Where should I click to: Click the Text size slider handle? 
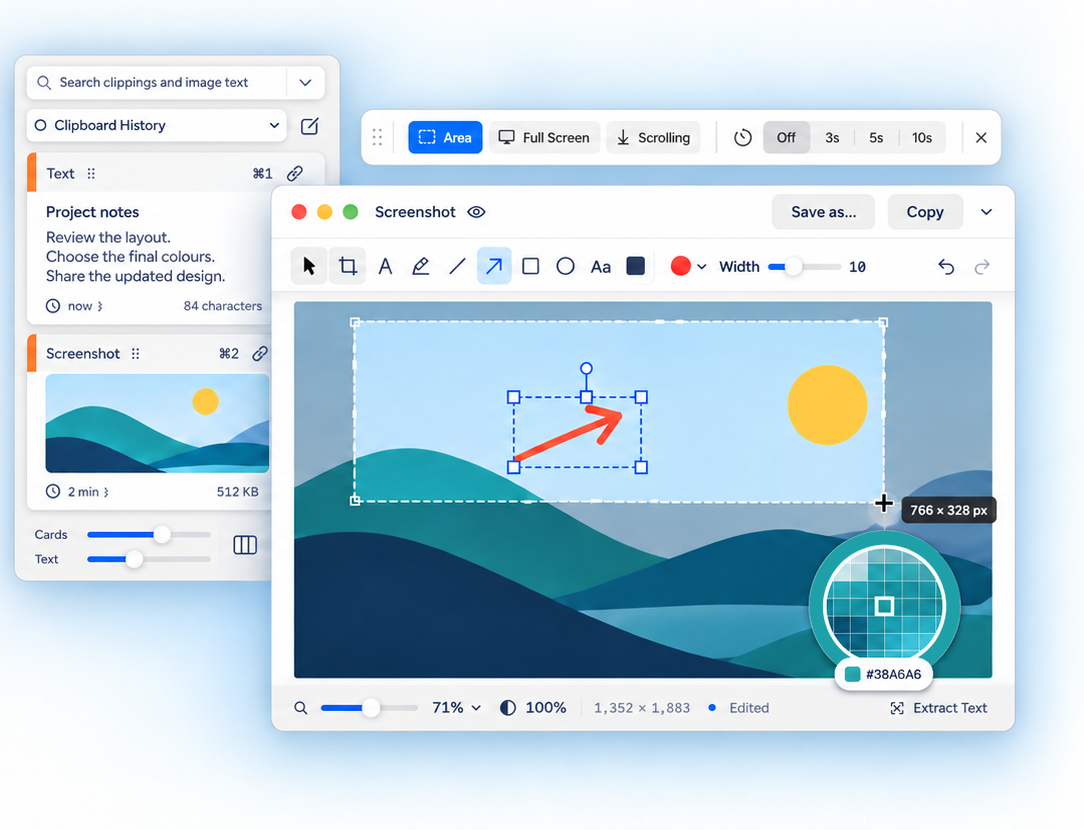(x=134, y=559)
